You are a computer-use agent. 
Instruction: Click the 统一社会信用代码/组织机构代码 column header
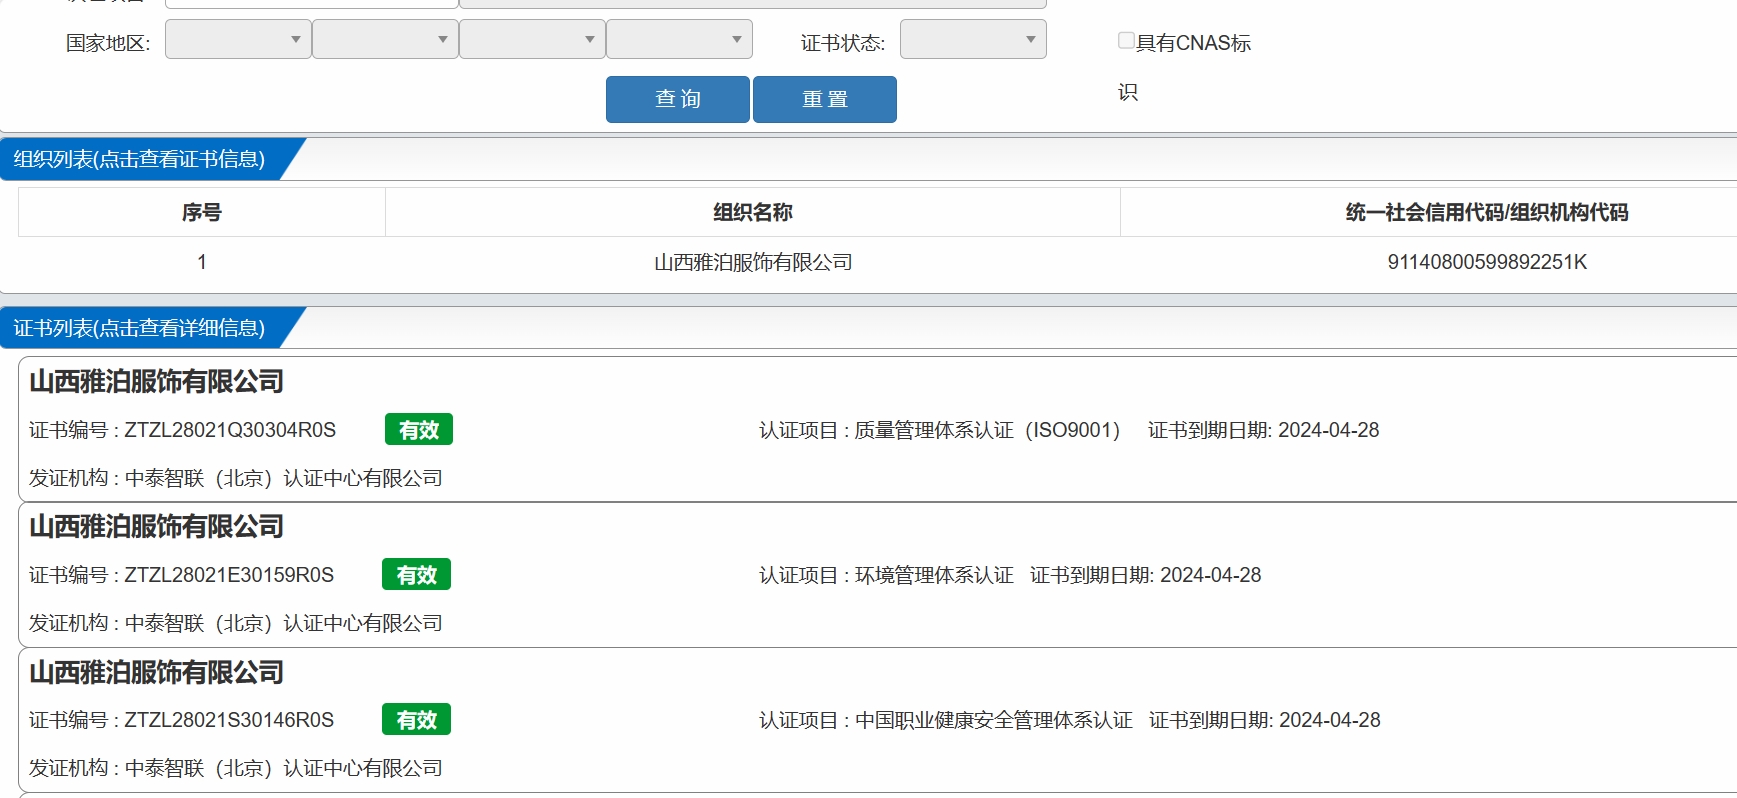coord(1487,212)
